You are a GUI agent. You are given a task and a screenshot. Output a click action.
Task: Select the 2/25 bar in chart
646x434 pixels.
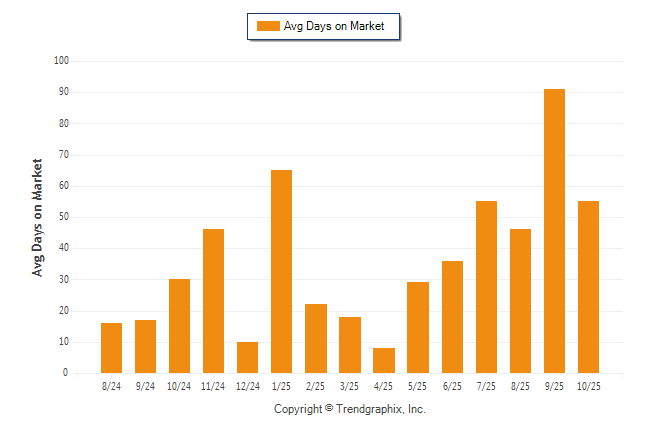pyautogui.click(x=316, y=338)
